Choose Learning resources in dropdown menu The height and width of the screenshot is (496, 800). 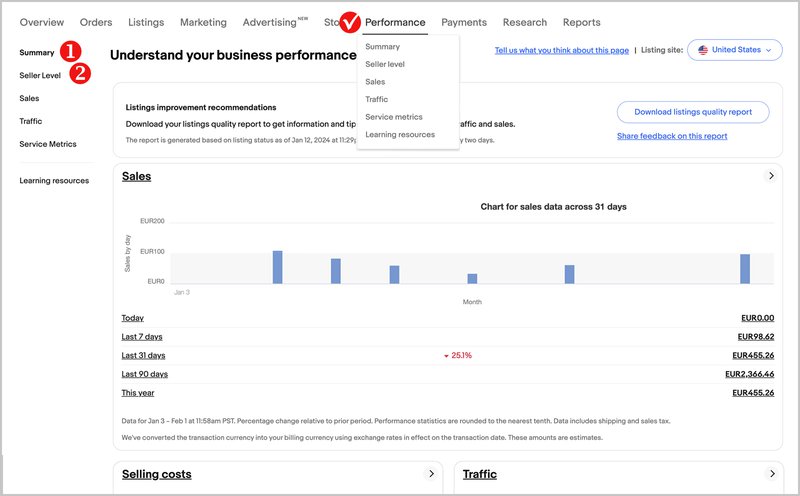tap(400, 135)
